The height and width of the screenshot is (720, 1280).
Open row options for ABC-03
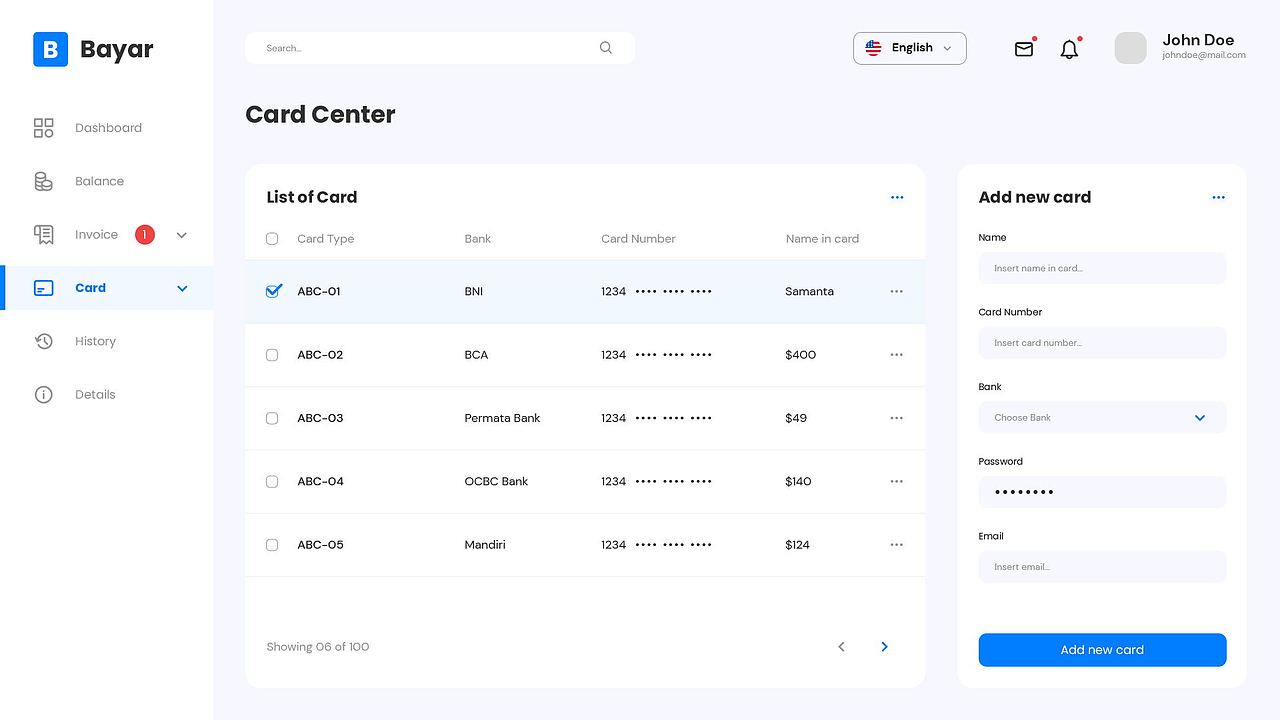(x=896, y=418)
